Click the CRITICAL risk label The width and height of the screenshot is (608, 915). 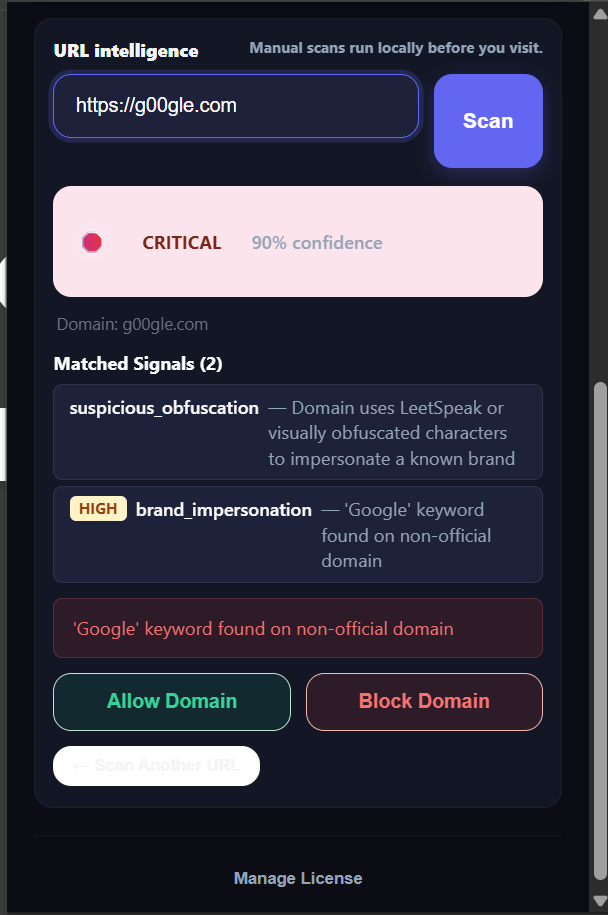click(x=181, y=243)
